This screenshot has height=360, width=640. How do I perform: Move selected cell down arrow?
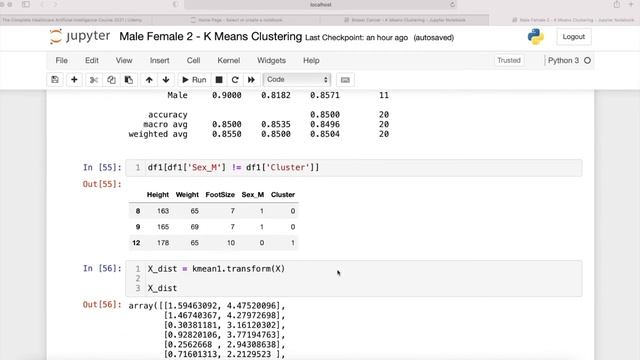pos(166,80)
